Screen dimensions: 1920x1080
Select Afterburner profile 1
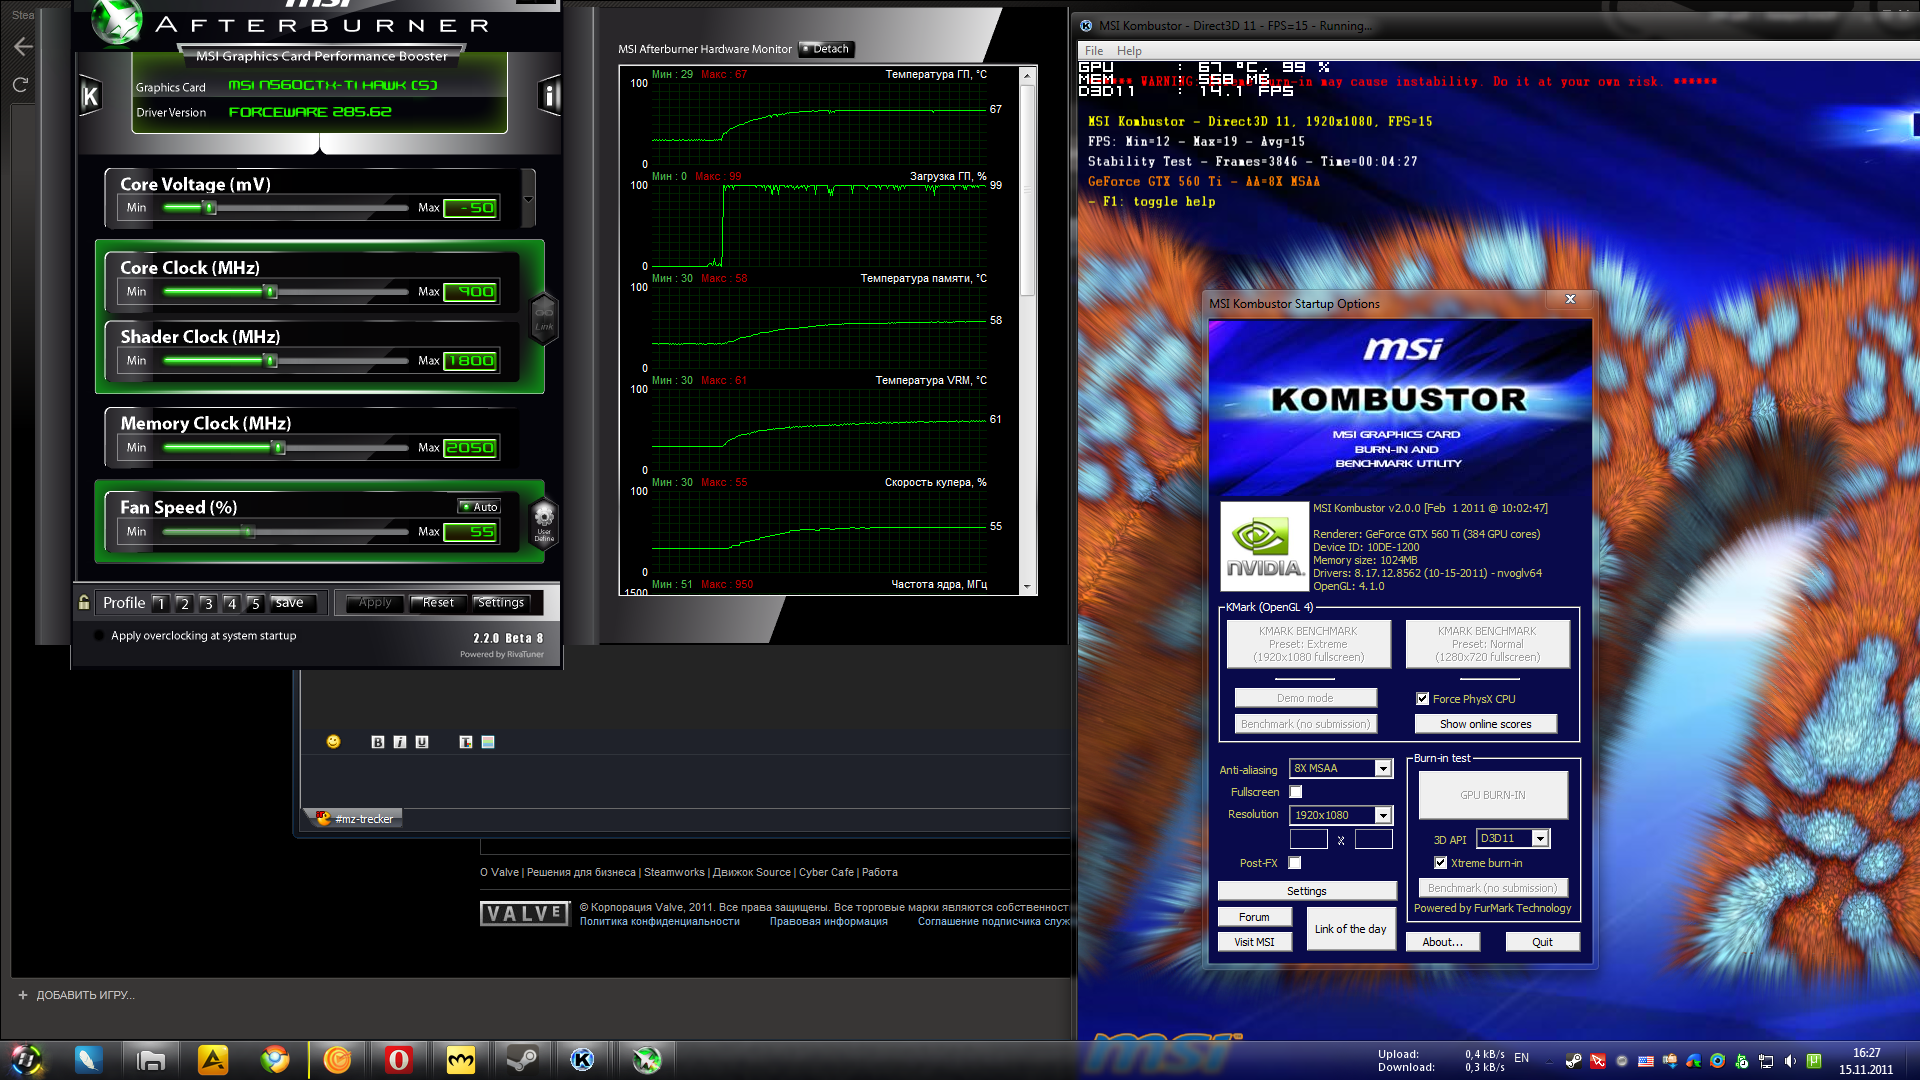pyautogui.click(x=160, y=603)
